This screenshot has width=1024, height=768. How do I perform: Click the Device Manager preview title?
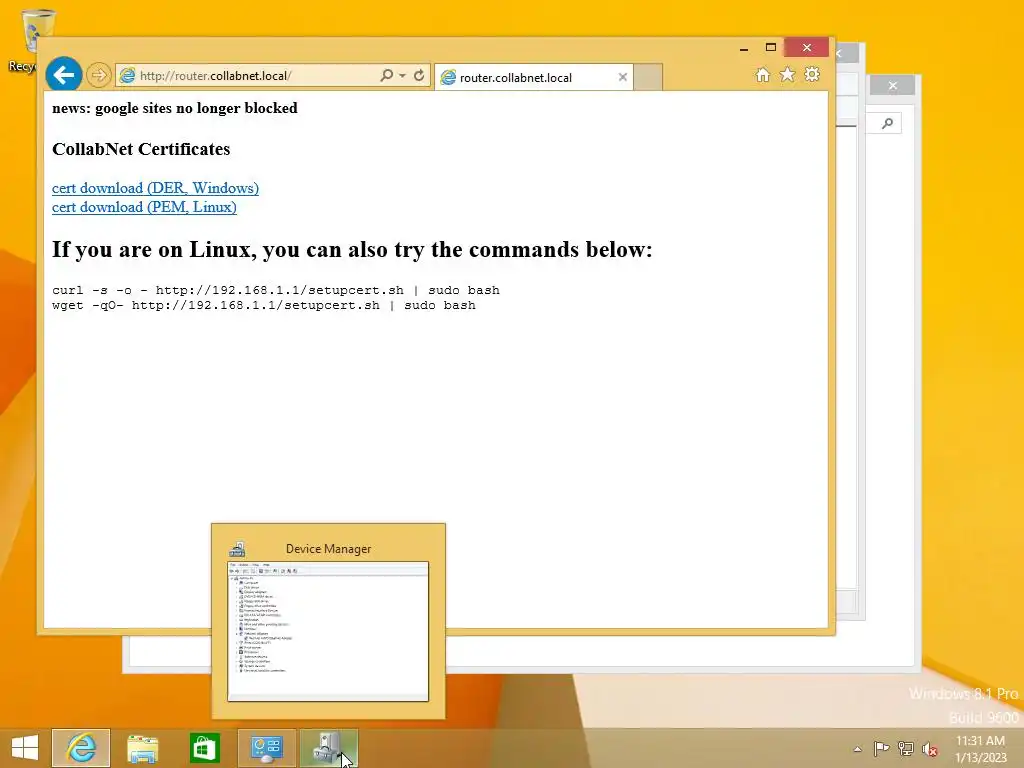coord(328,549)
